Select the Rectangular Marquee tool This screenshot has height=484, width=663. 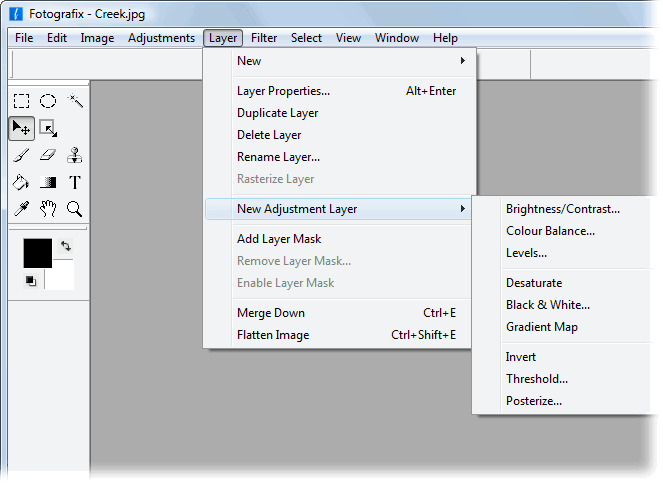(21, 101)
